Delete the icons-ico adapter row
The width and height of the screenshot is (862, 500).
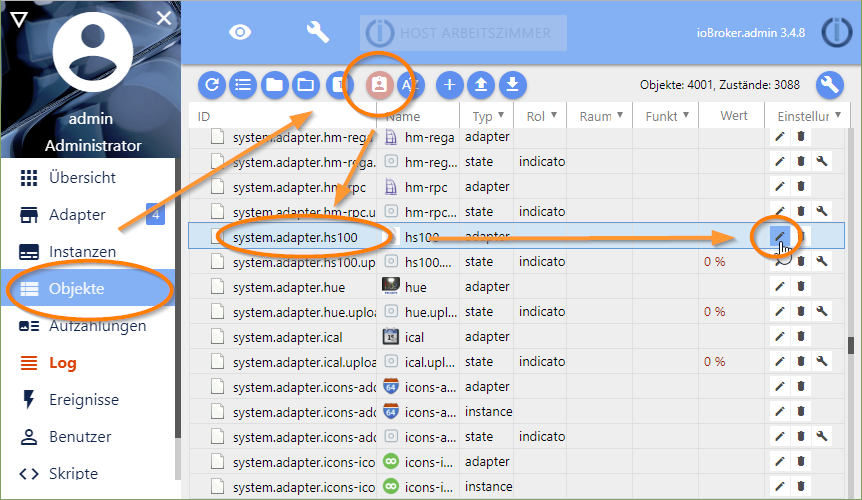point(801,462)
